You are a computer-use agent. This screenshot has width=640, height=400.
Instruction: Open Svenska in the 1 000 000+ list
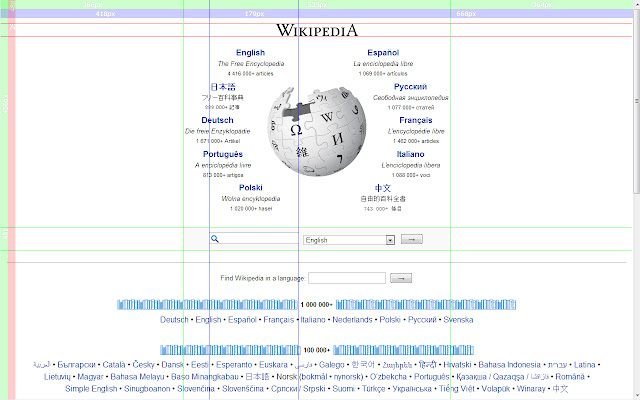[x=458, y=320]
